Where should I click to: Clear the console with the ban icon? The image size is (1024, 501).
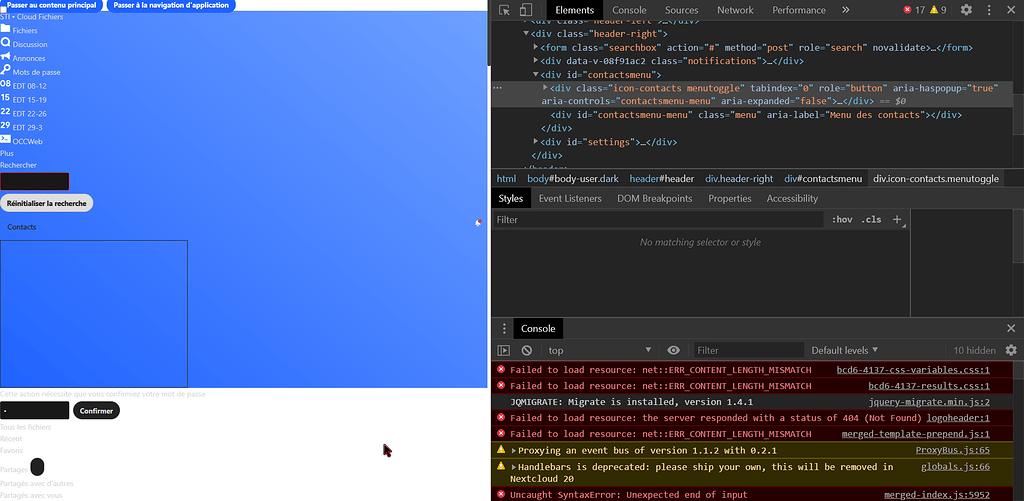[526, 350]
